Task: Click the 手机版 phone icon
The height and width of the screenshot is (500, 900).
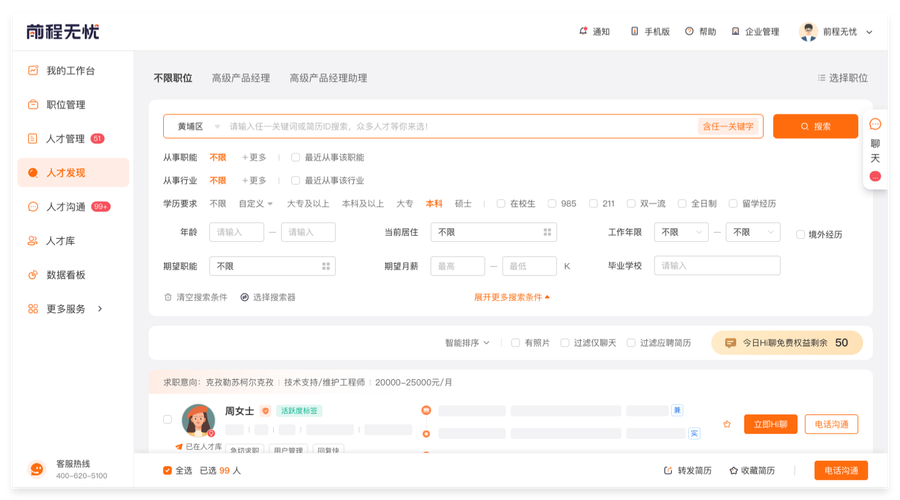Action: click(x=634, y=31)
